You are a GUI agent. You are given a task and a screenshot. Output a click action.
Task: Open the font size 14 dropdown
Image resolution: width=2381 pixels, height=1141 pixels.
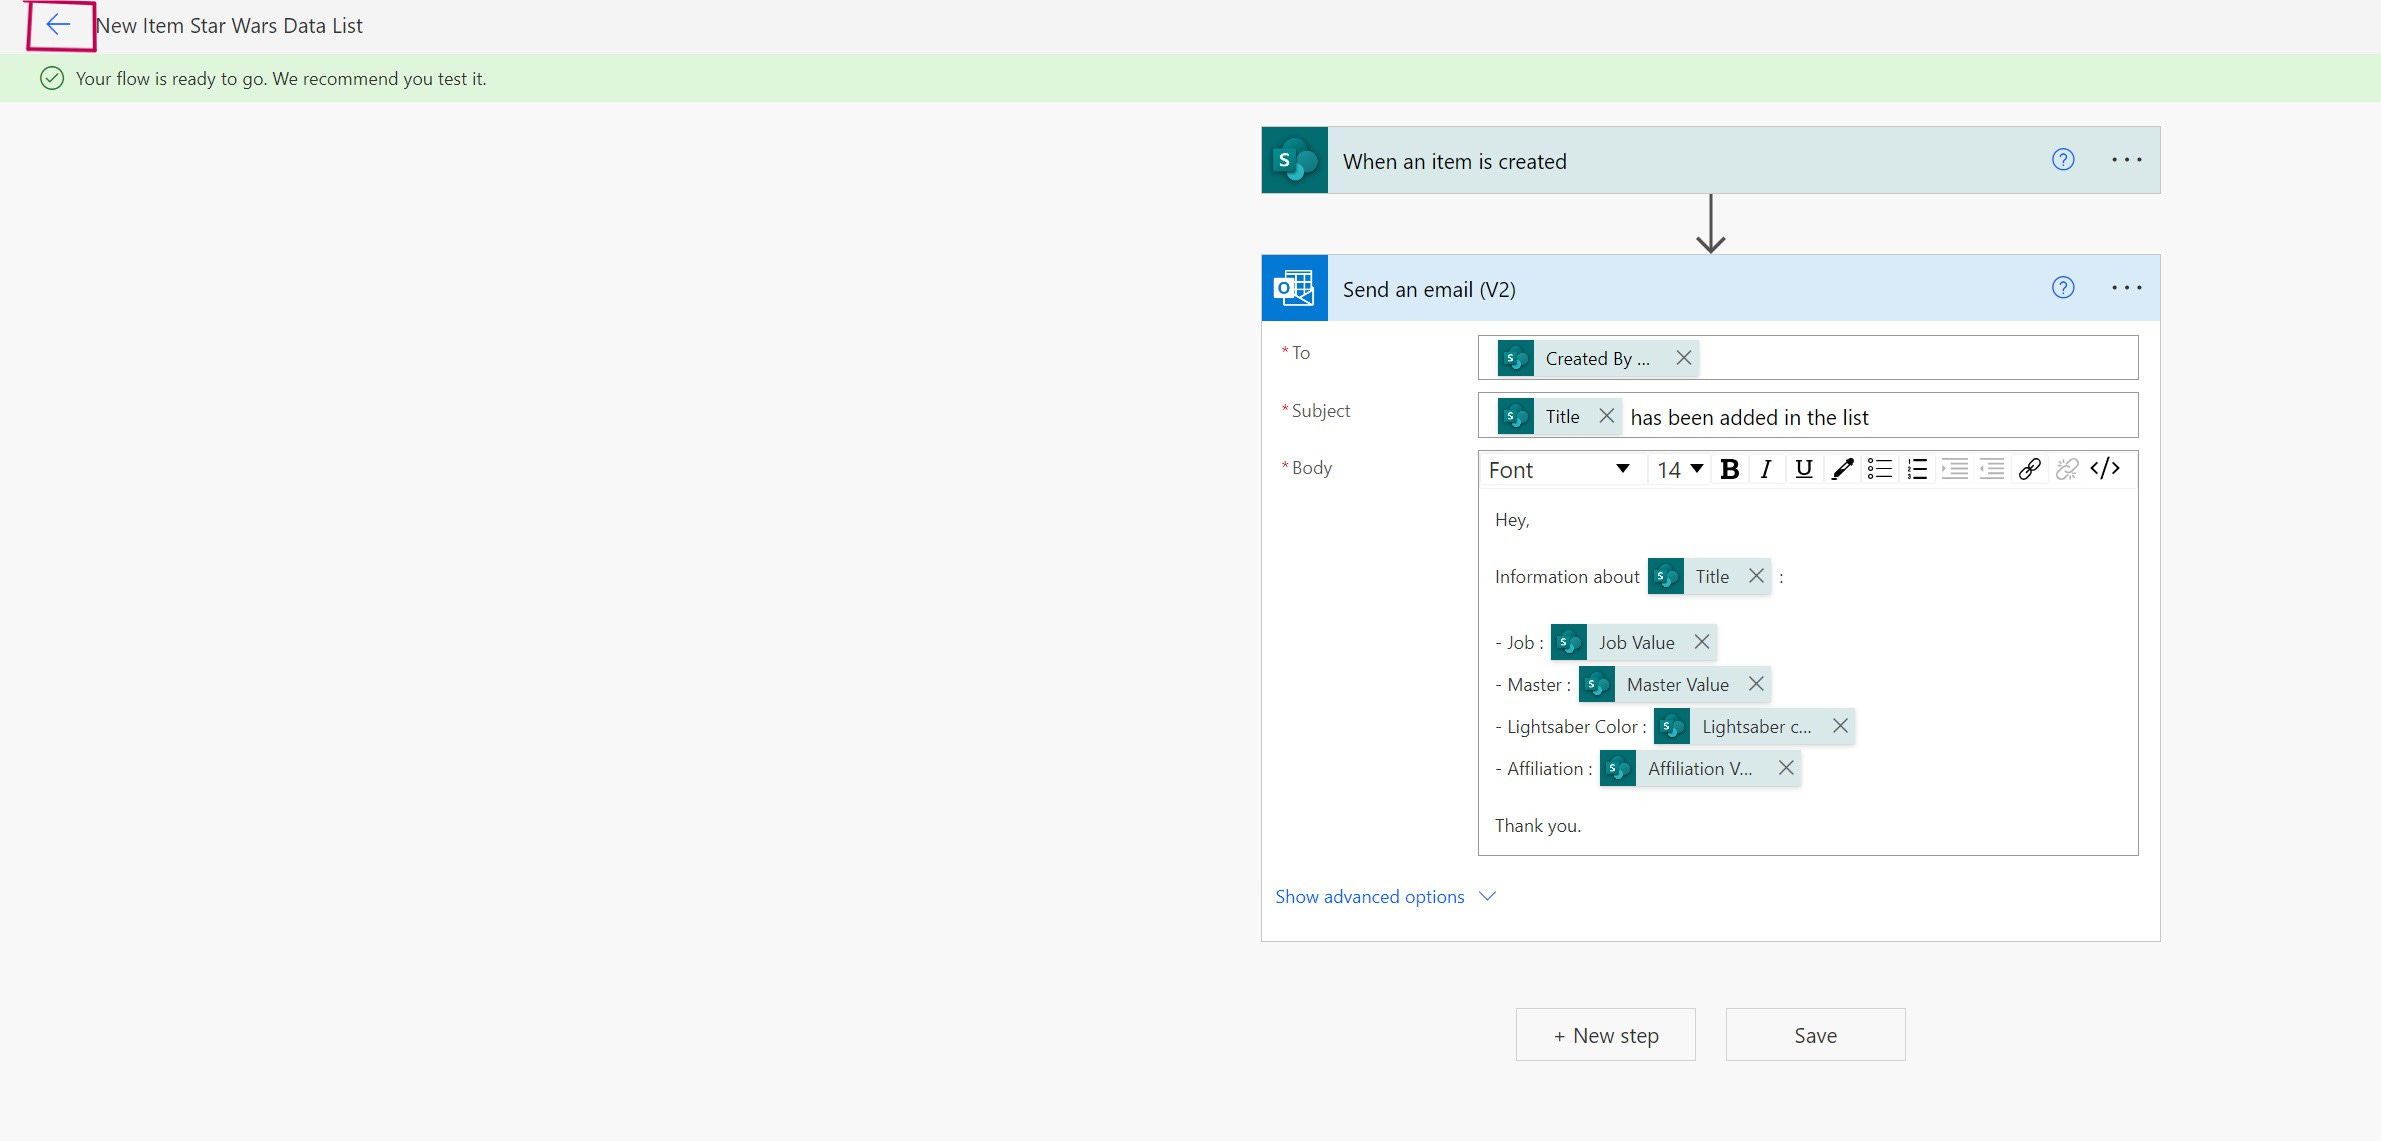pyautogui.click(x=1679, y=470)
